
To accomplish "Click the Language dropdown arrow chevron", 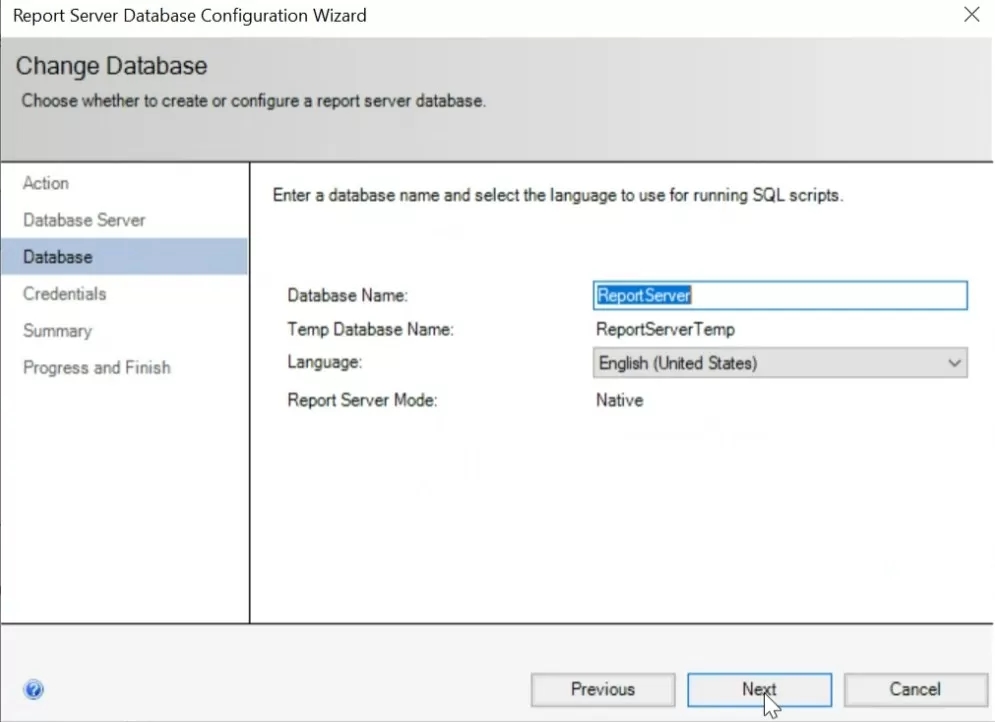I will click(954, 362).
